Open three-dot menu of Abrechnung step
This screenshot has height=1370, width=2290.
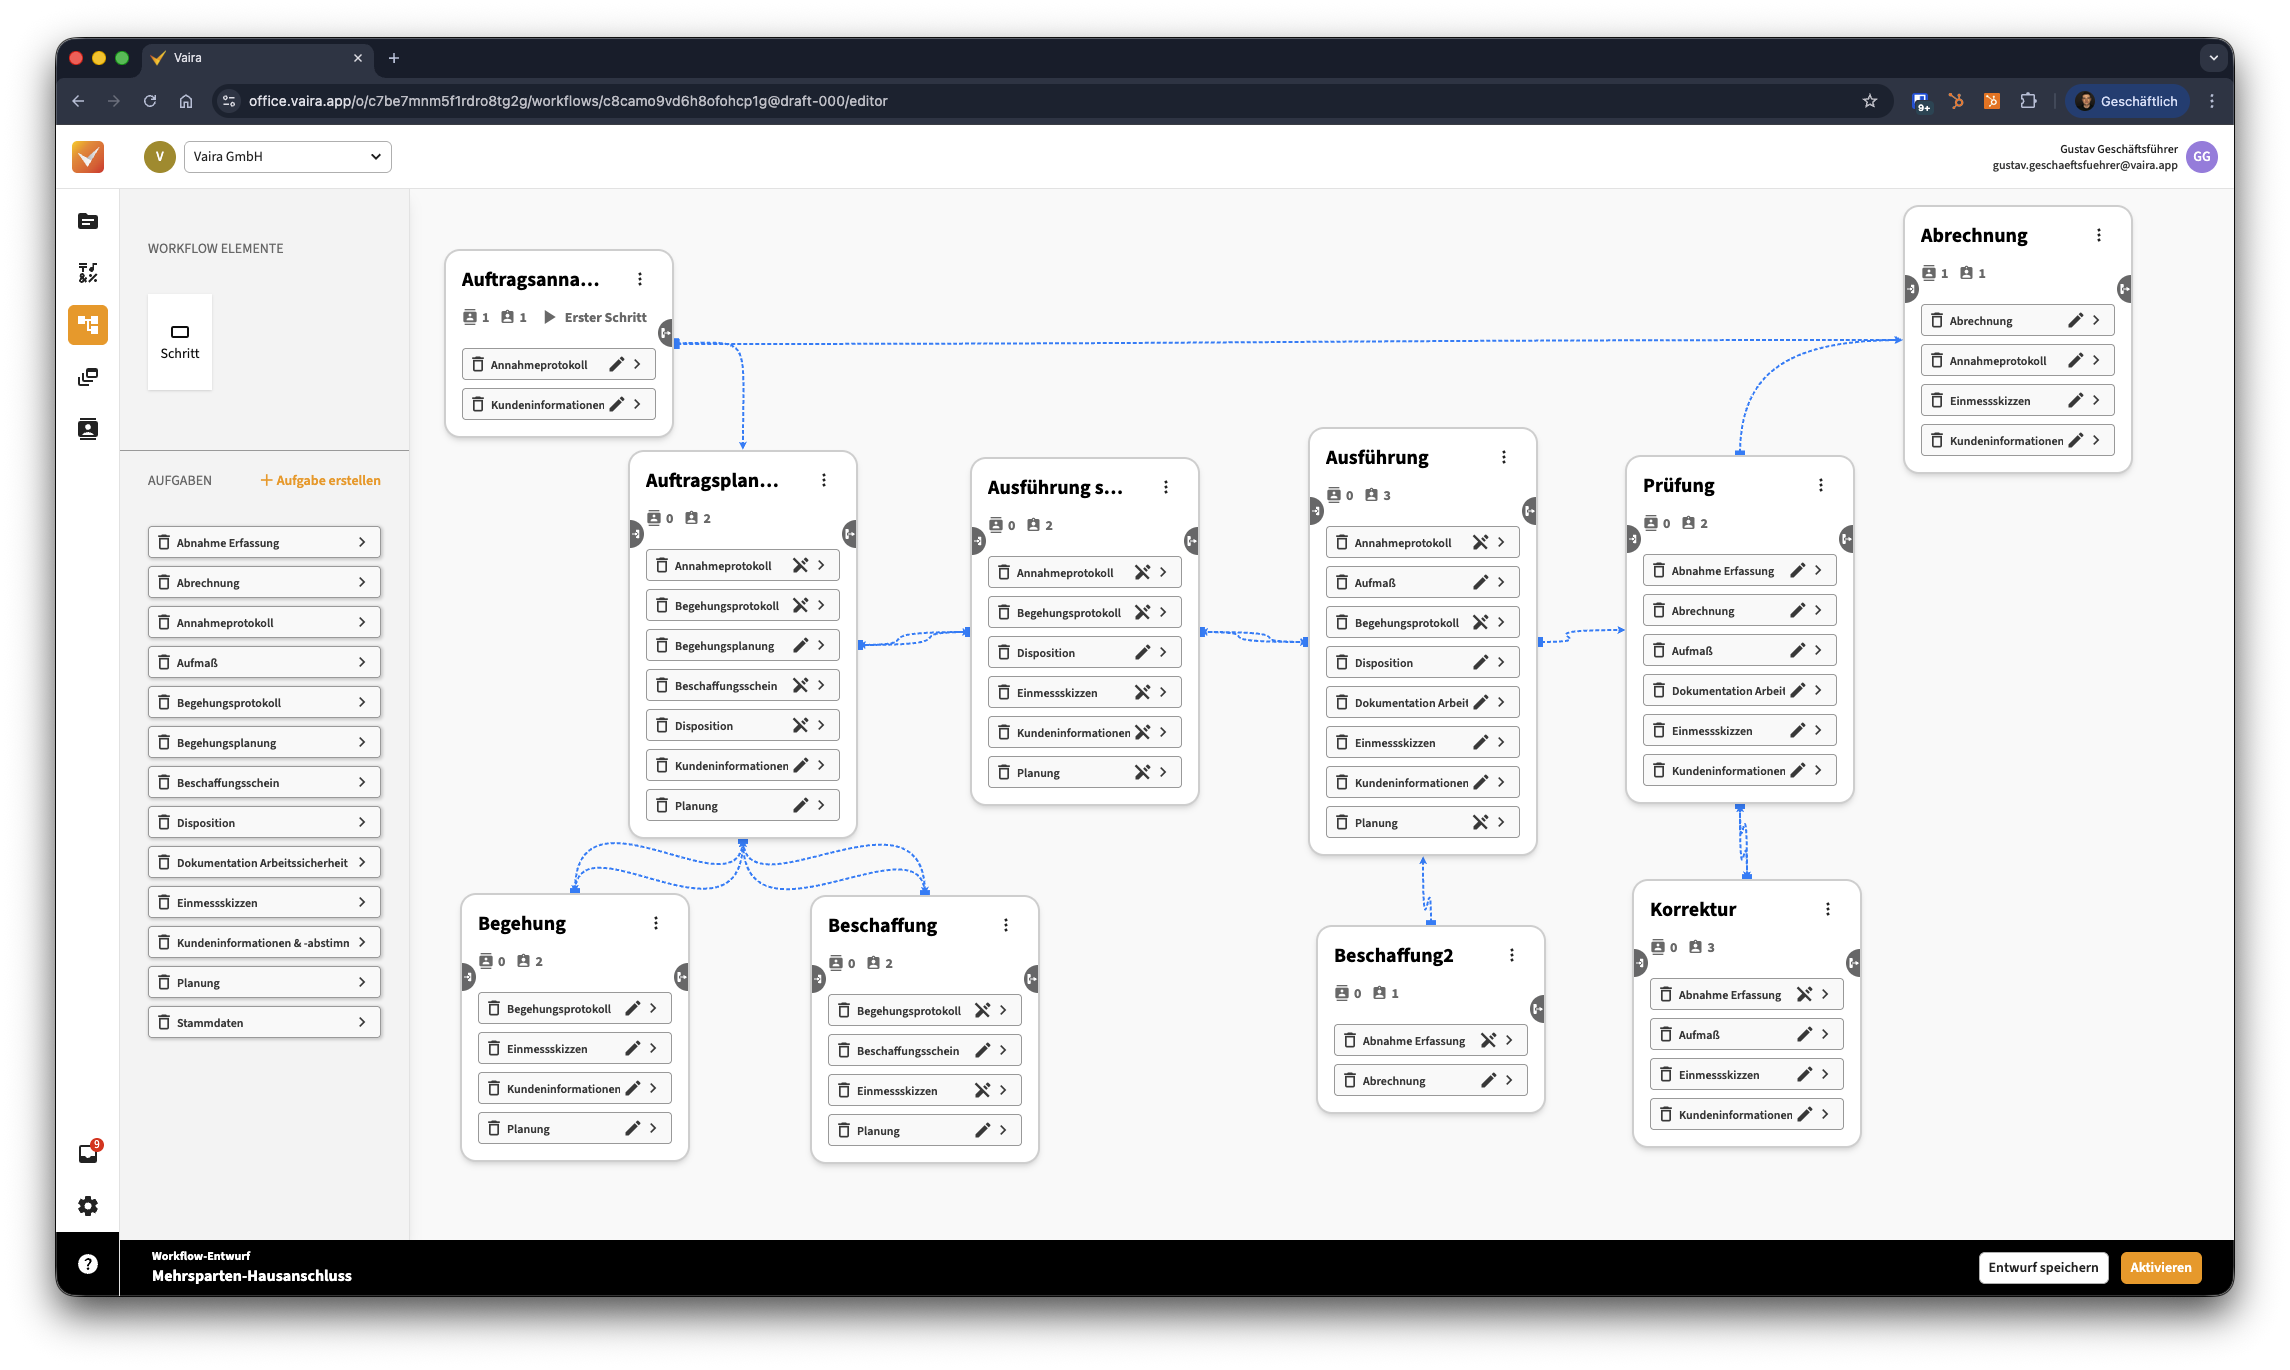click(2099, 235)
